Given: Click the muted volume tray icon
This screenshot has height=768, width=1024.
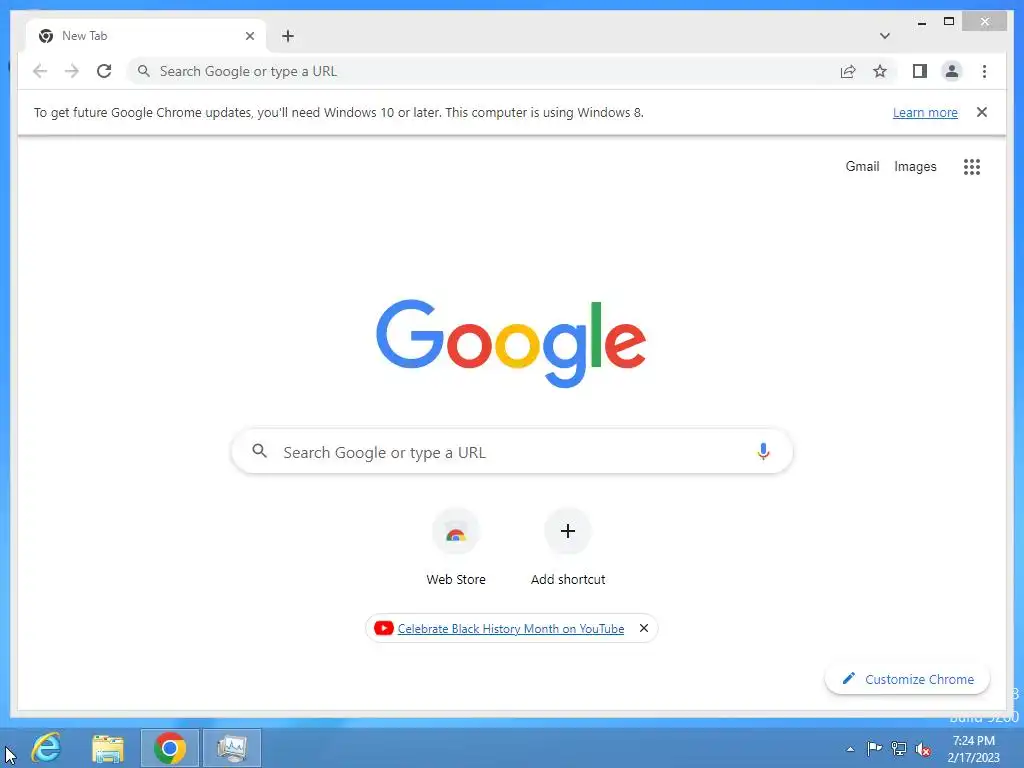Looking at the screenshot, I should (923, 749).
